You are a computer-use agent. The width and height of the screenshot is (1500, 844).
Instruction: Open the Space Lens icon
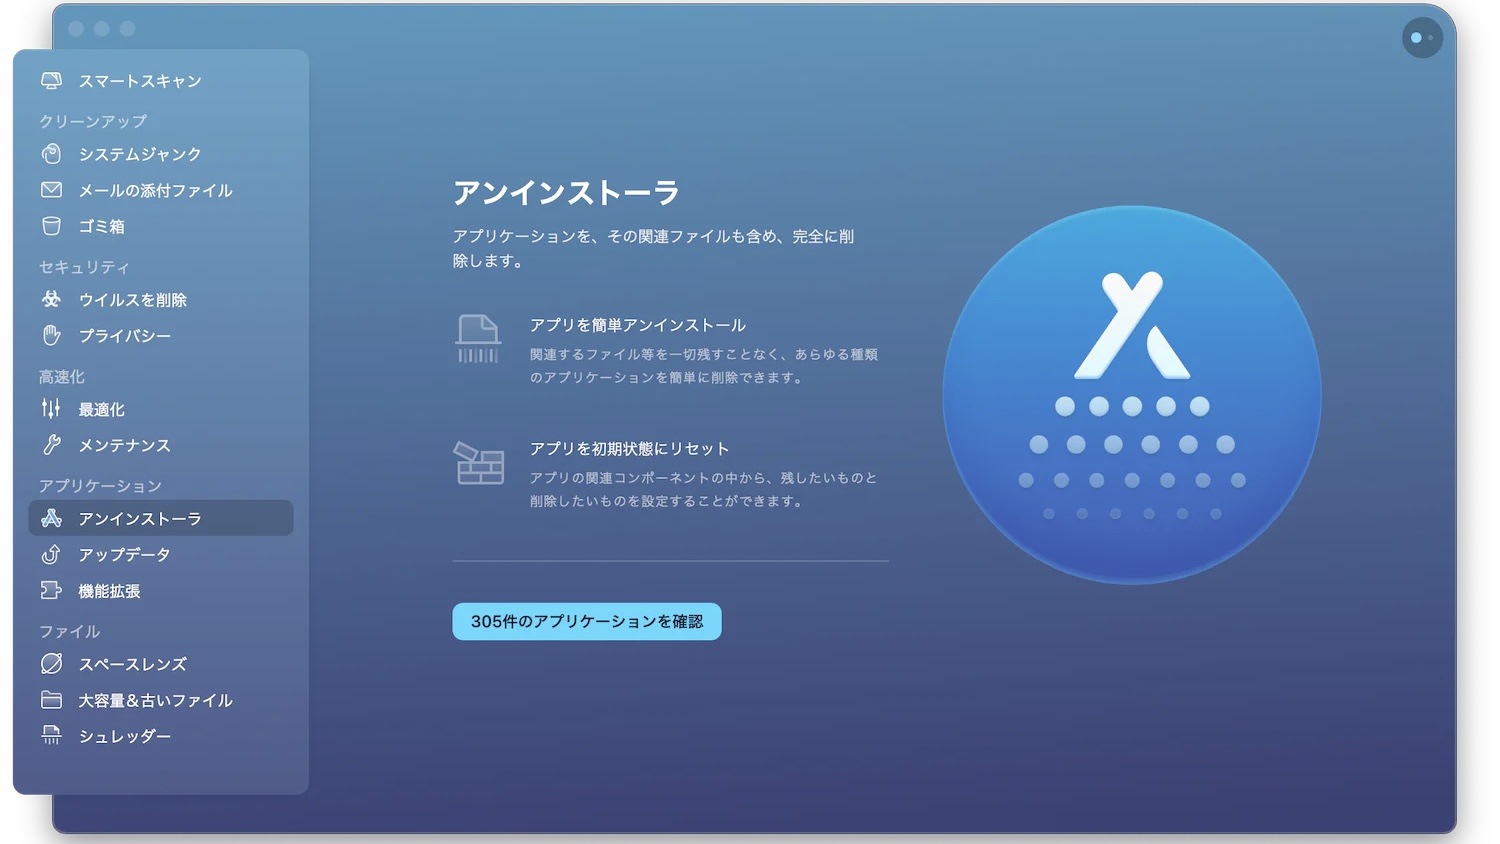tap(51, 664)
